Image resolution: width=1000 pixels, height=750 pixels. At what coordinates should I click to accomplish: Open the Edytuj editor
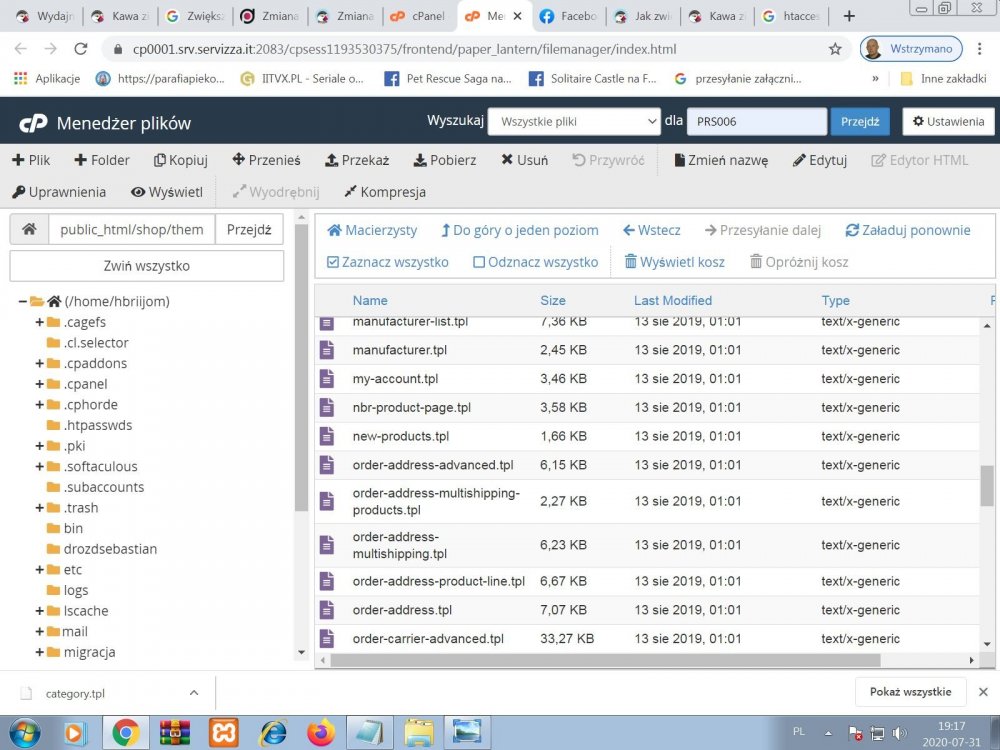pyautogui.click(x=820, y=160)
